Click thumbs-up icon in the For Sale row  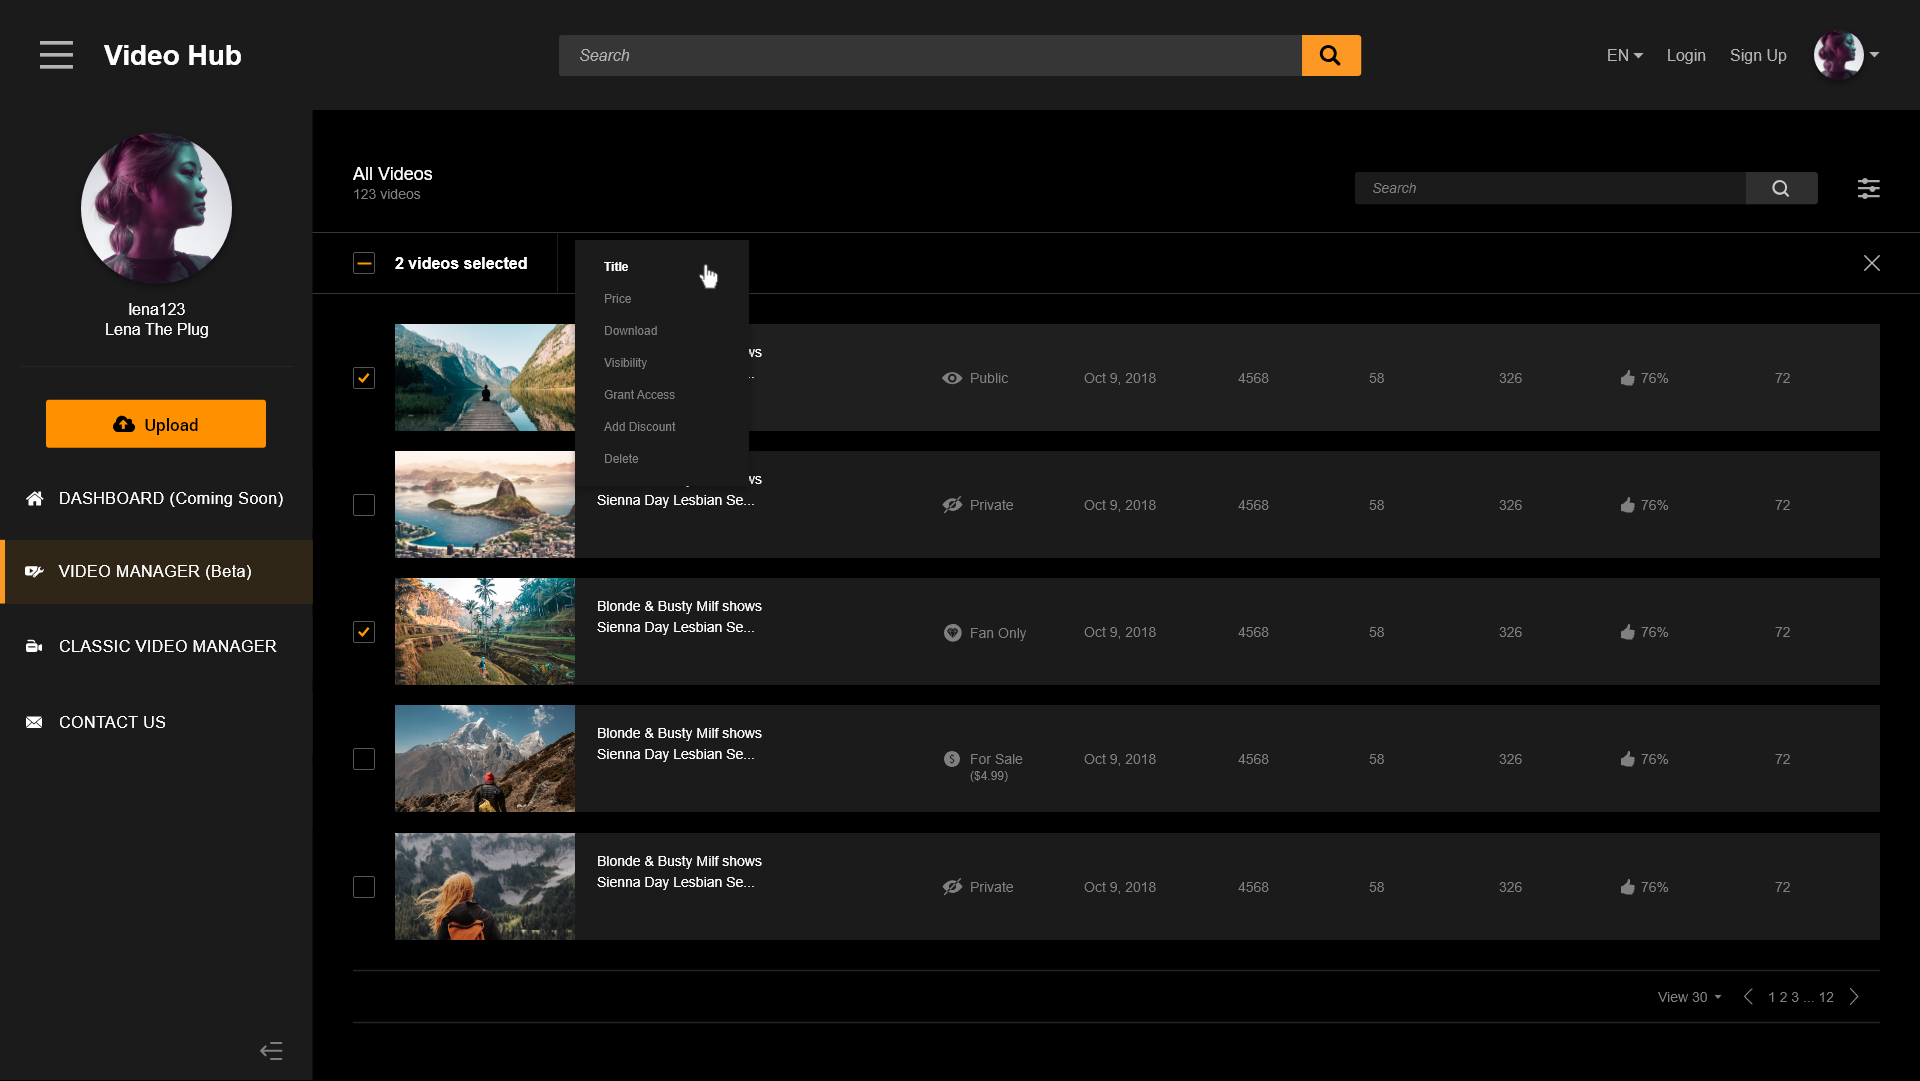[x=1628, y=759]
